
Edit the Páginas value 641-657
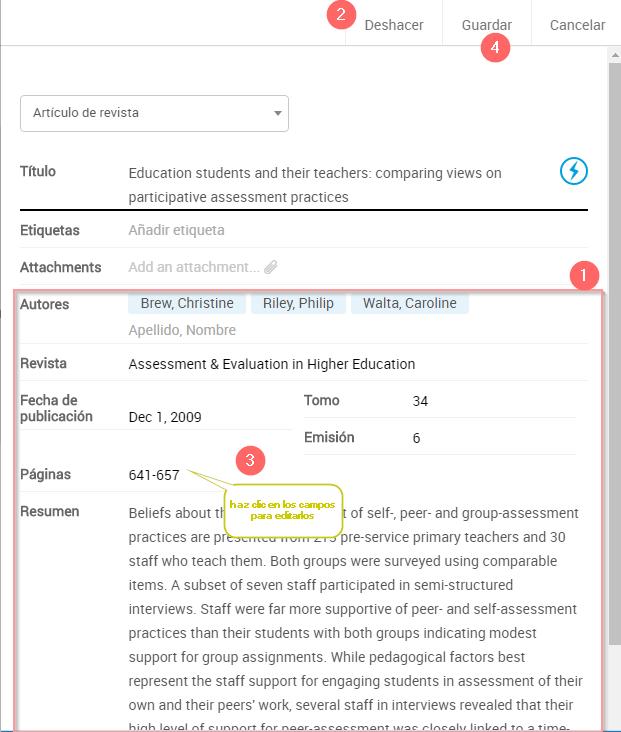pos(154,475)
